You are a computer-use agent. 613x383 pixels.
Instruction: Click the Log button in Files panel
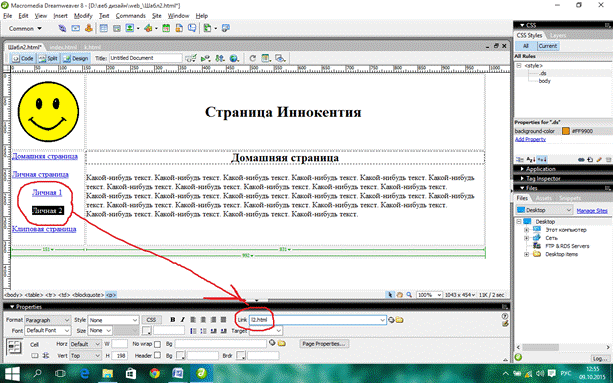[x=599, y=358]
